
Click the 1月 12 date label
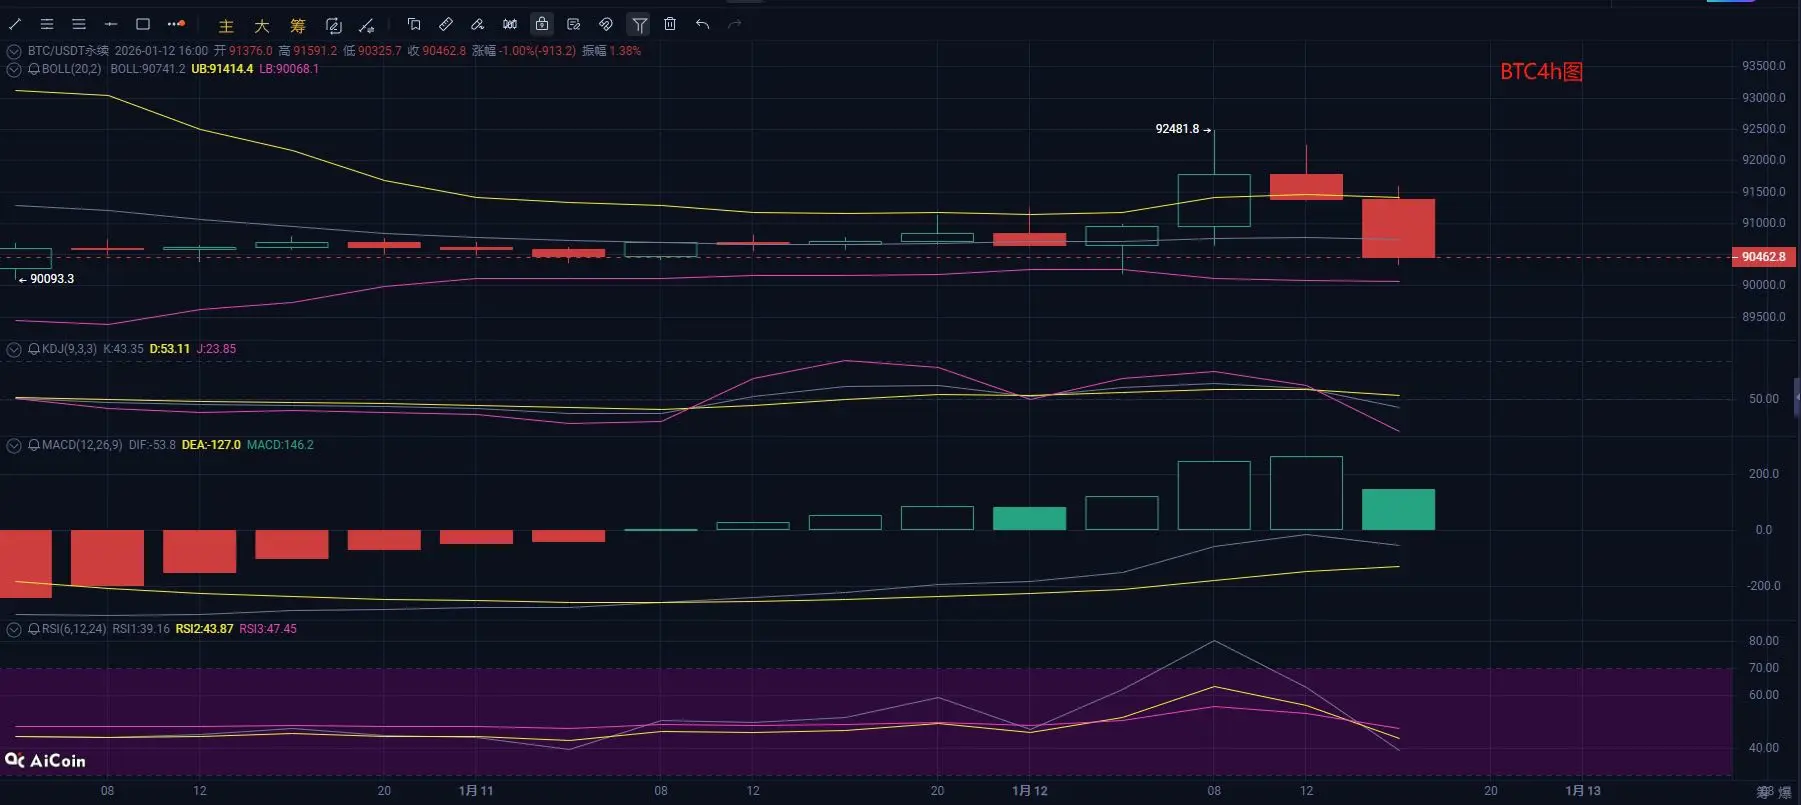point(1030,791)
